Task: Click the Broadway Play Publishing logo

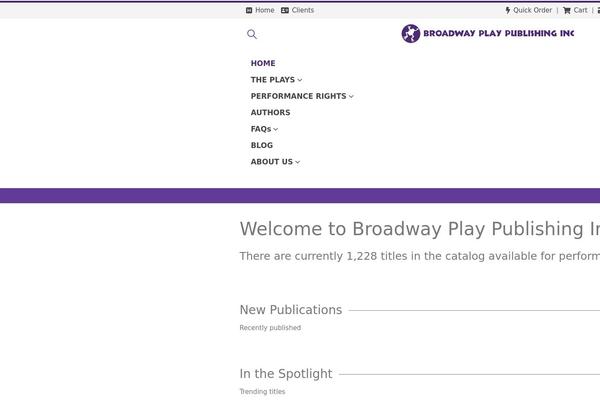Action: tap(488, 34)
